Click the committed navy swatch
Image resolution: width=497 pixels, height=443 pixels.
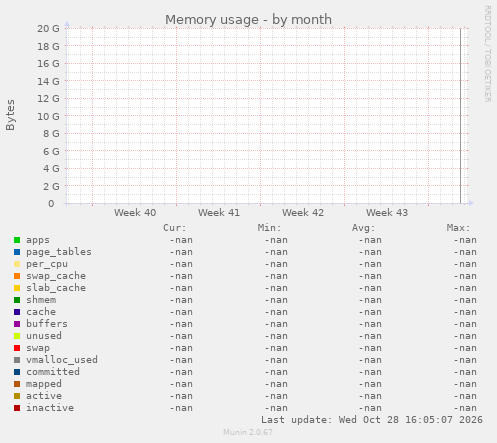[17, 372]
